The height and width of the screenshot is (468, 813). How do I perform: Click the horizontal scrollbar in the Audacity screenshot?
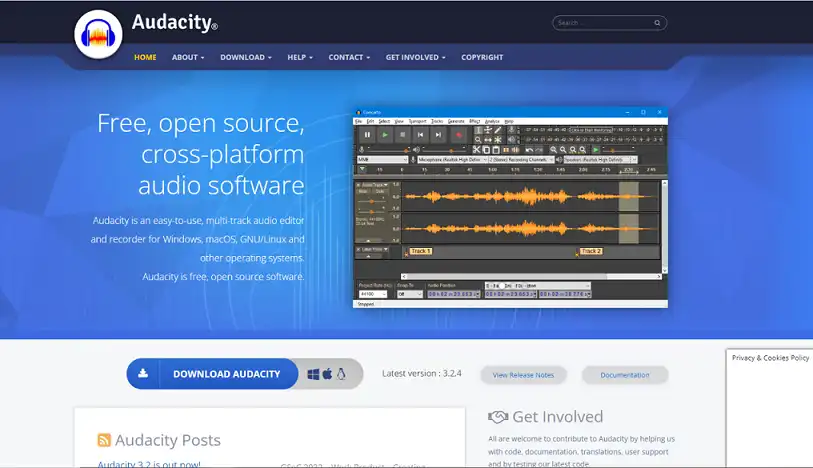[x=531, y=276]
